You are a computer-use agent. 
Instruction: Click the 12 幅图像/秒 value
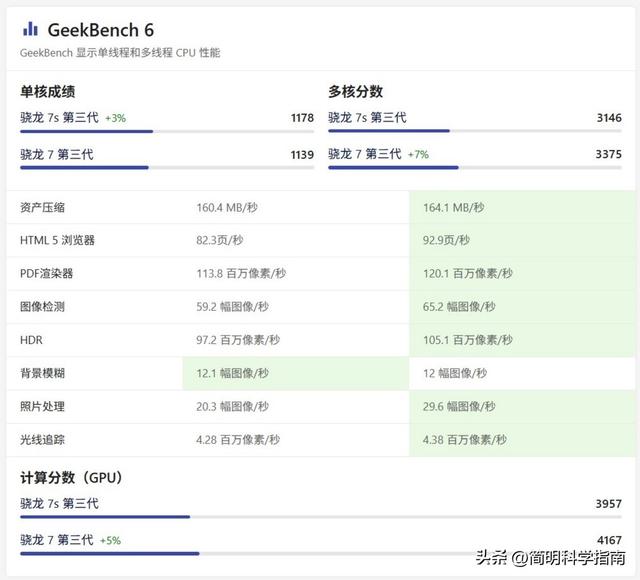pos(455,373)
